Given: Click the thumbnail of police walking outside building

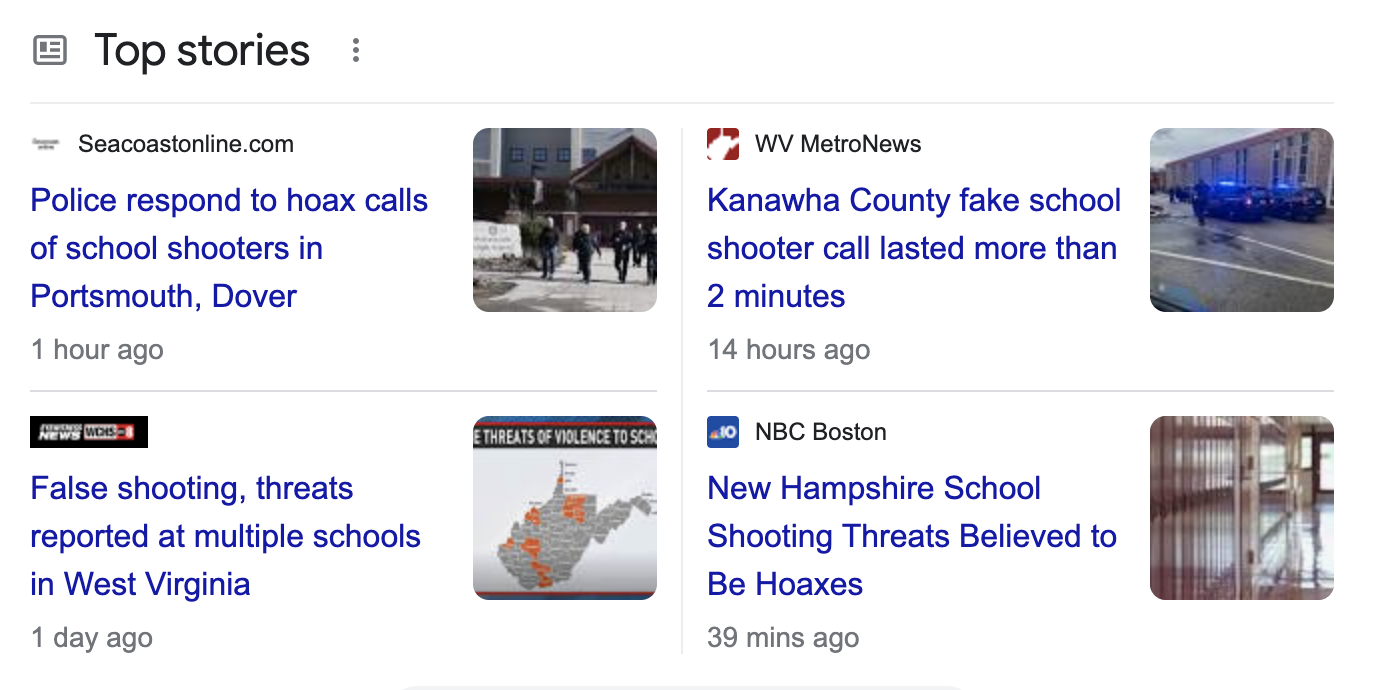Looking at the screenshot, I should pyautogui.click(x=565, y=220).
